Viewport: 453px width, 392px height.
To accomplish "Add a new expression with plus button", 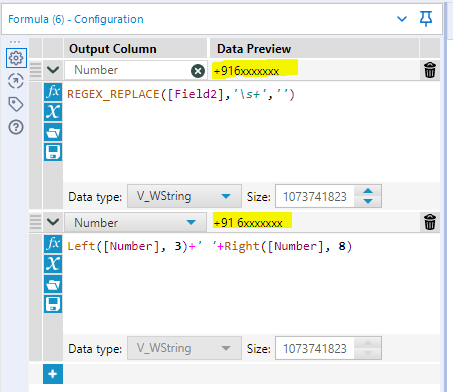I will 53,374.
